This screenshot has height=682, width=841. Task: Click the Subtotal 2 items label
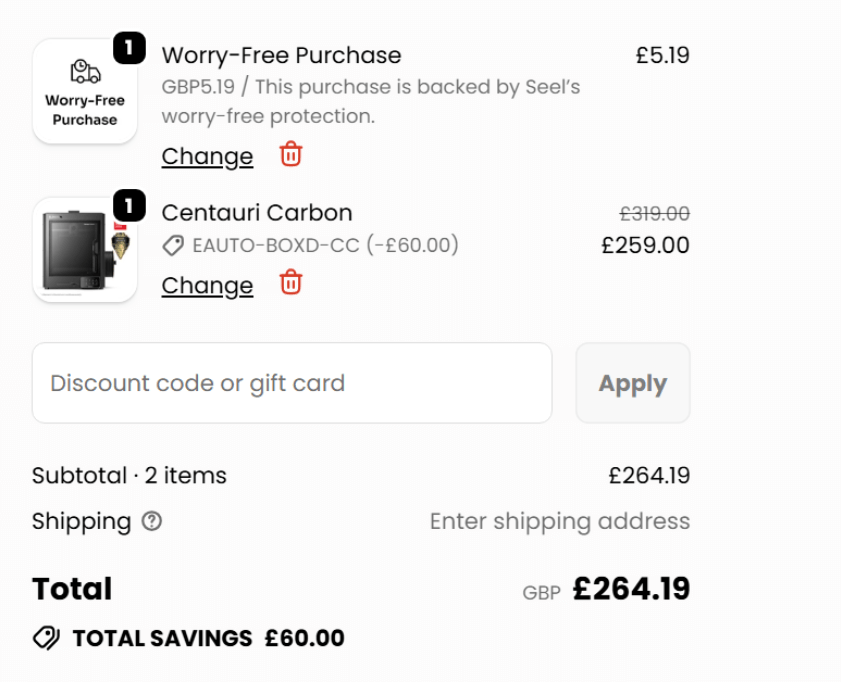click(130, 475)
